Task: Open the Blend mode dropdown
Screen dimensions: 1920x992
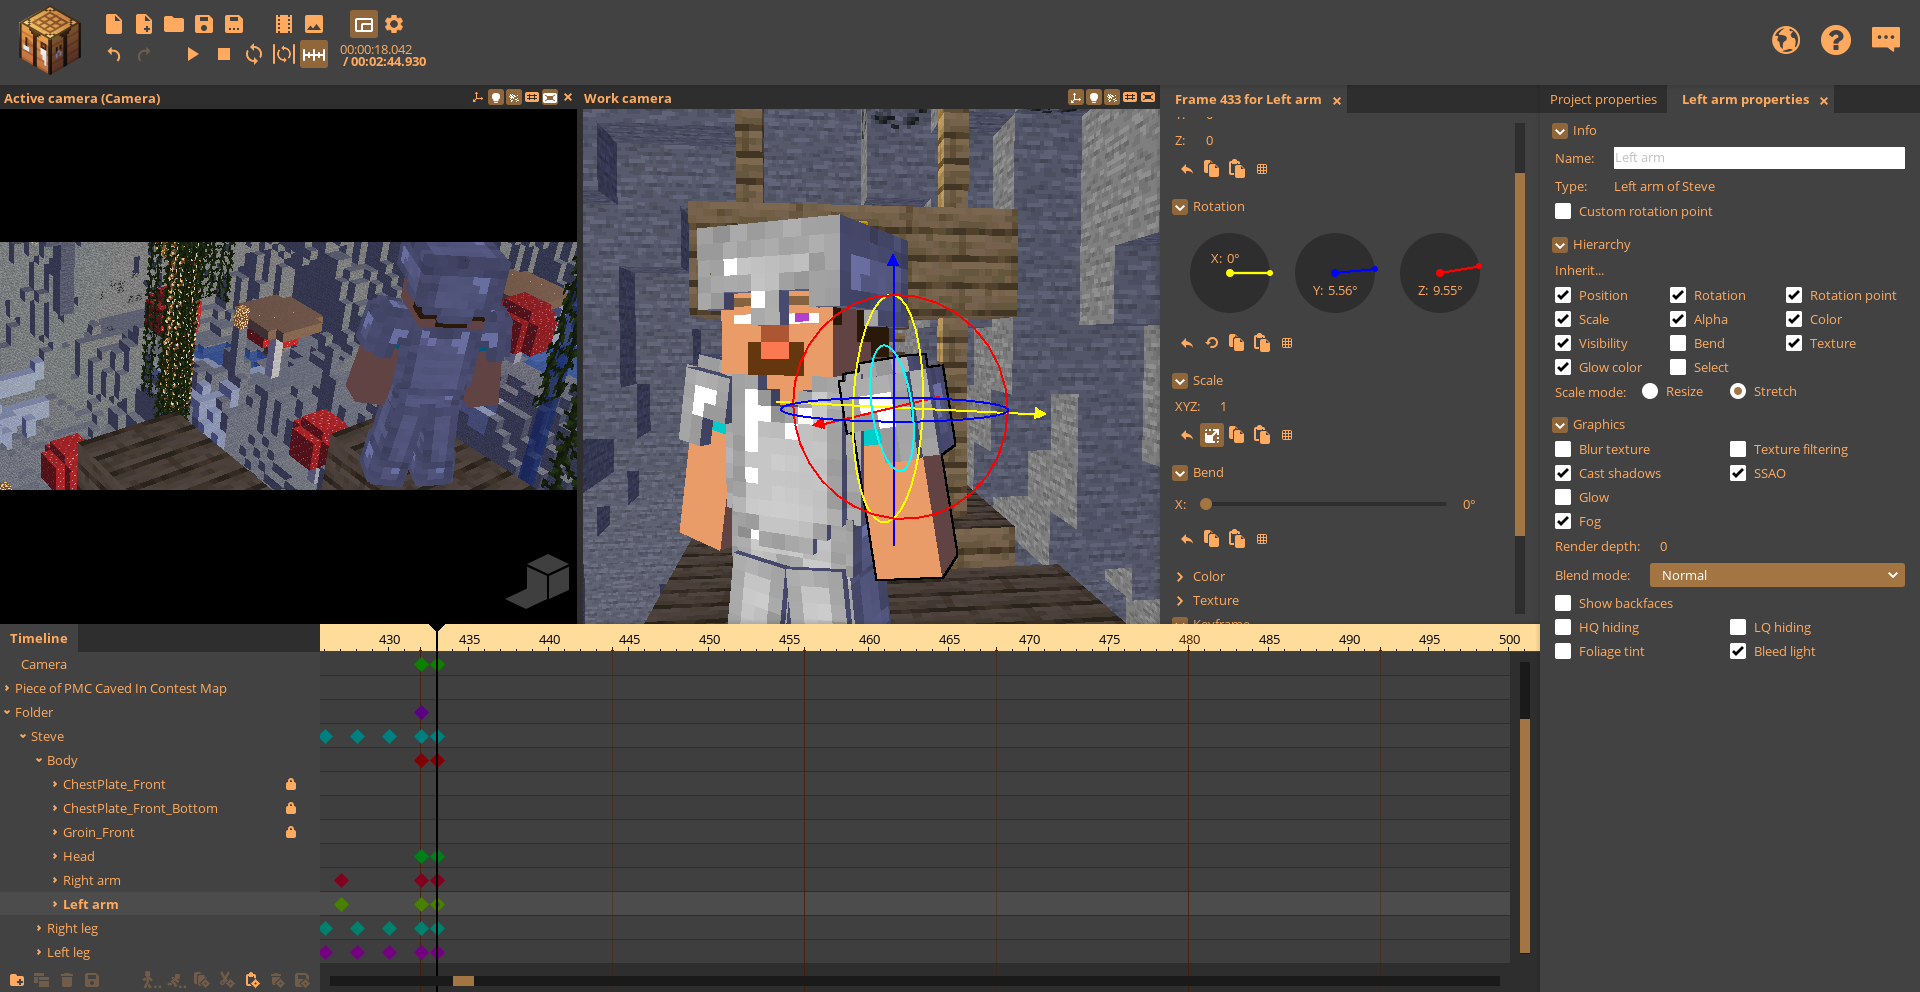Action: tap(1776, 575)
